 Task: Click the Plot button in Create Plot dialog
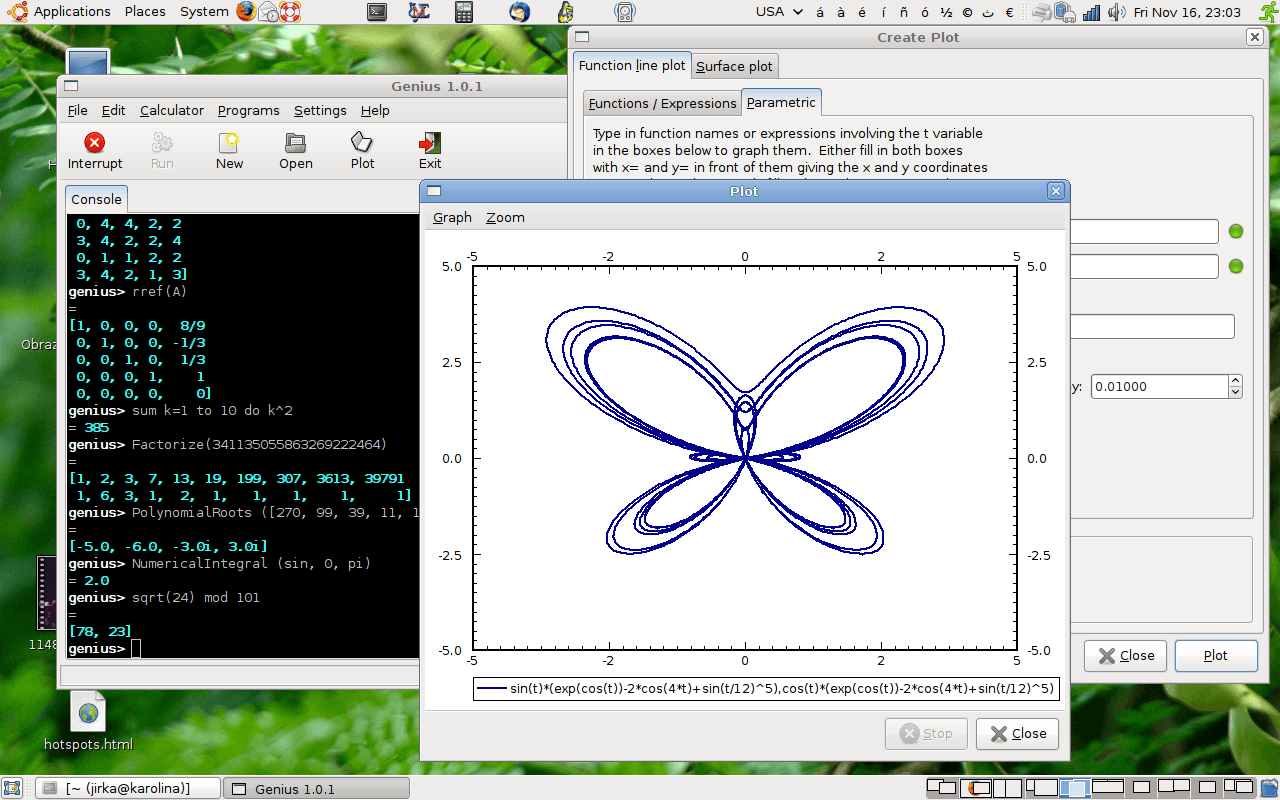coord(1216,655)
